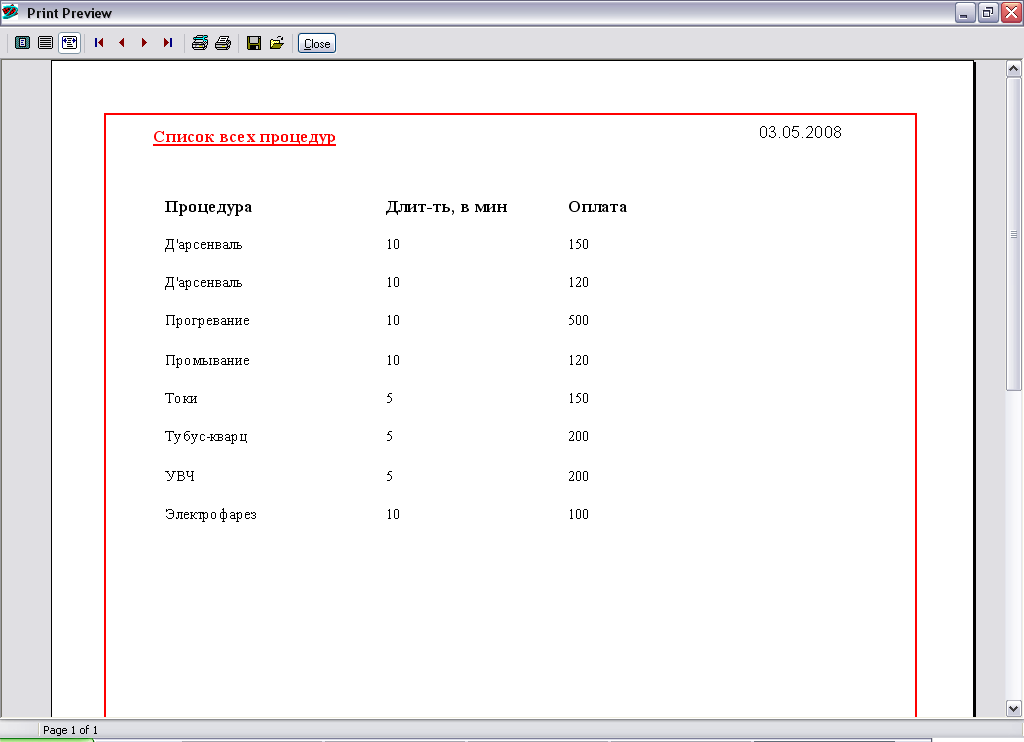Click payment 200 in УВЧ row
1024x742 pixels.
579,476
